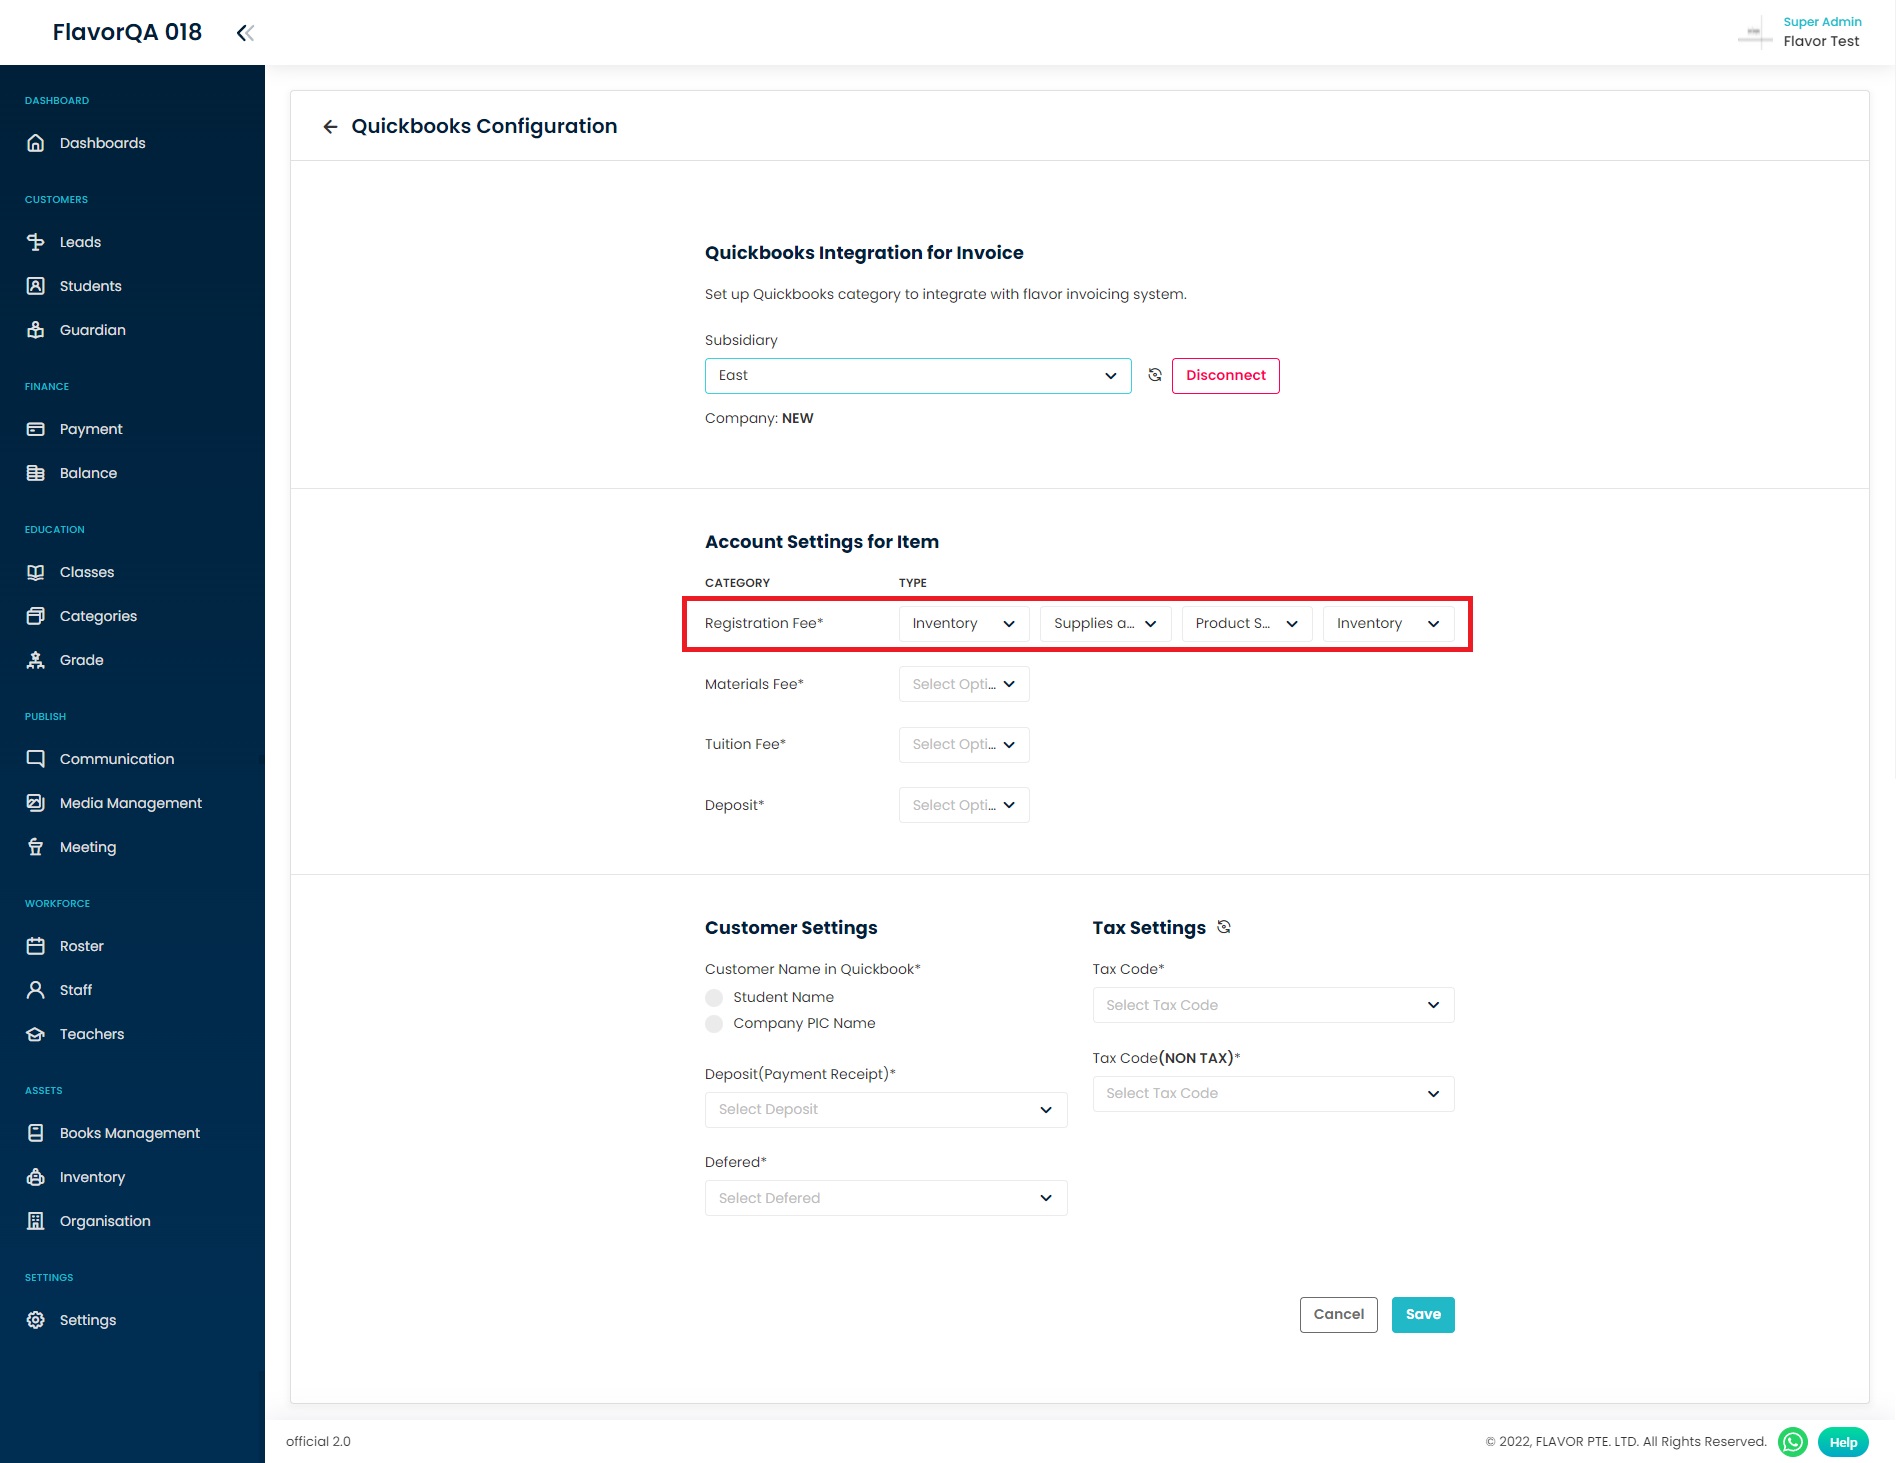Click the Students icon in the sidebar

click(x=36, y=286)
